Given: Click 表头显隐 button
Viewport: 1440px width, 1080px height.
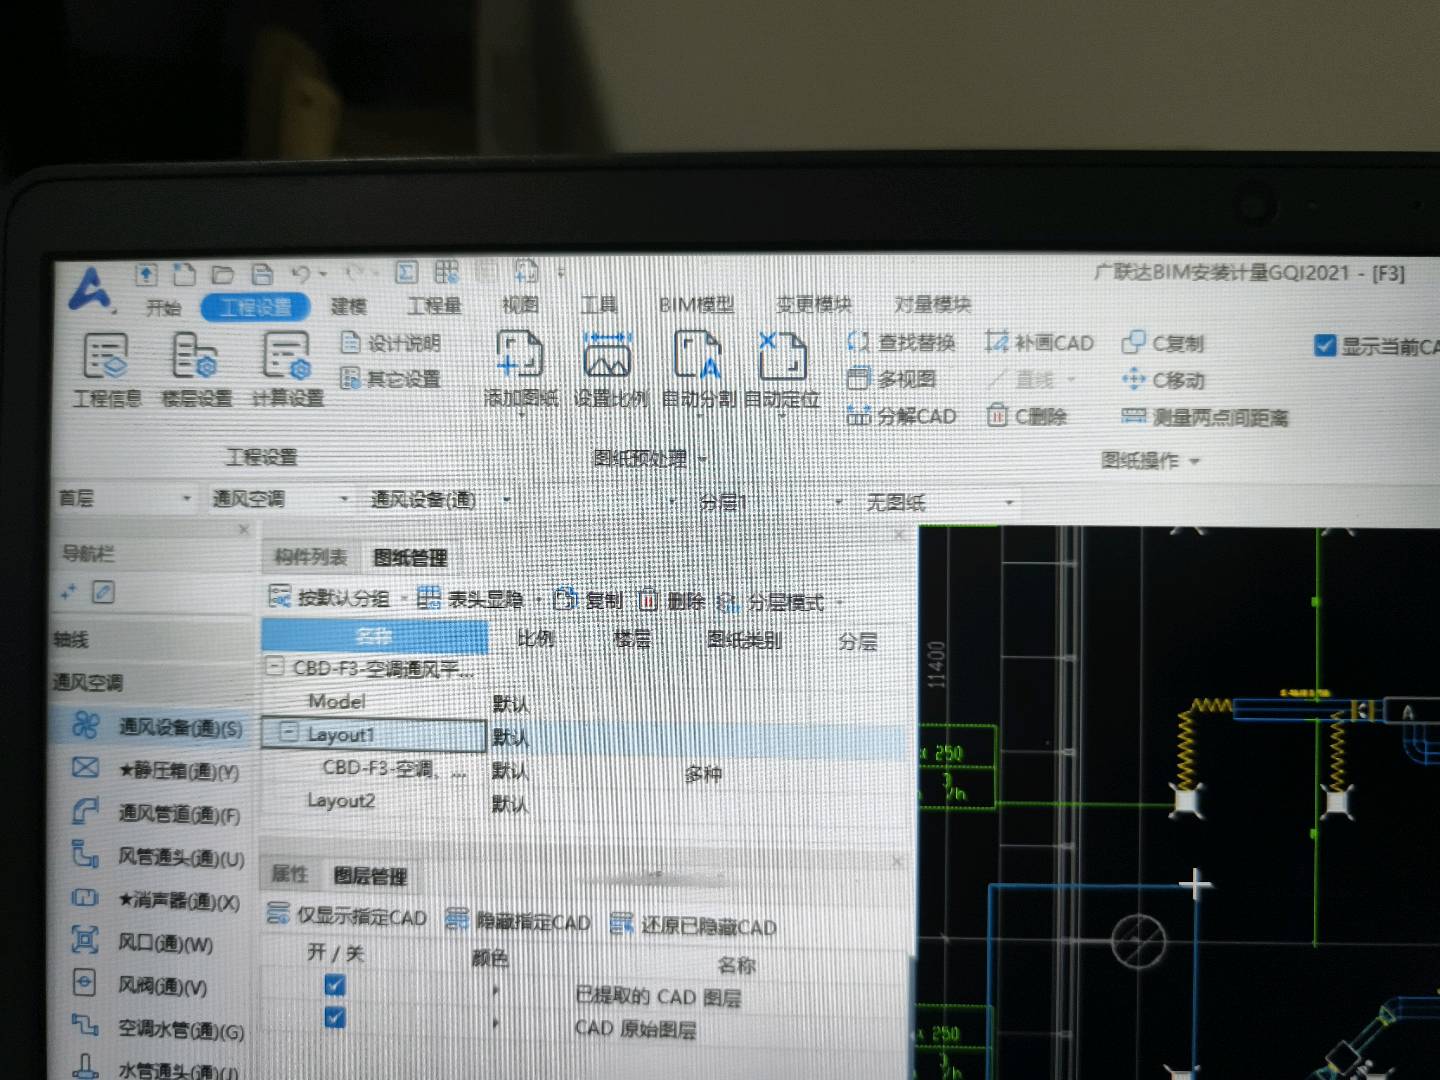Looking at the screenshot, I should click(x=471, y=599).
